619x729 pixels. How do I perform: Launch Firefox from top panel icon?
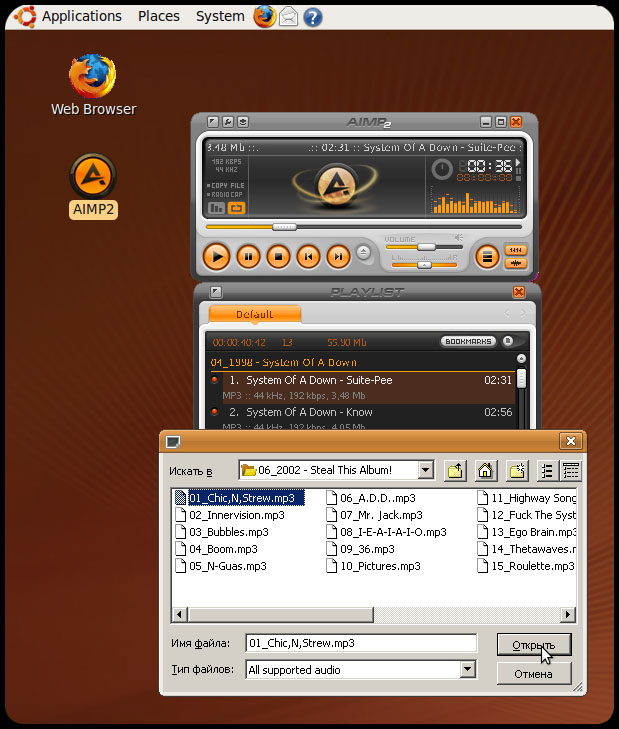point(264,17)
